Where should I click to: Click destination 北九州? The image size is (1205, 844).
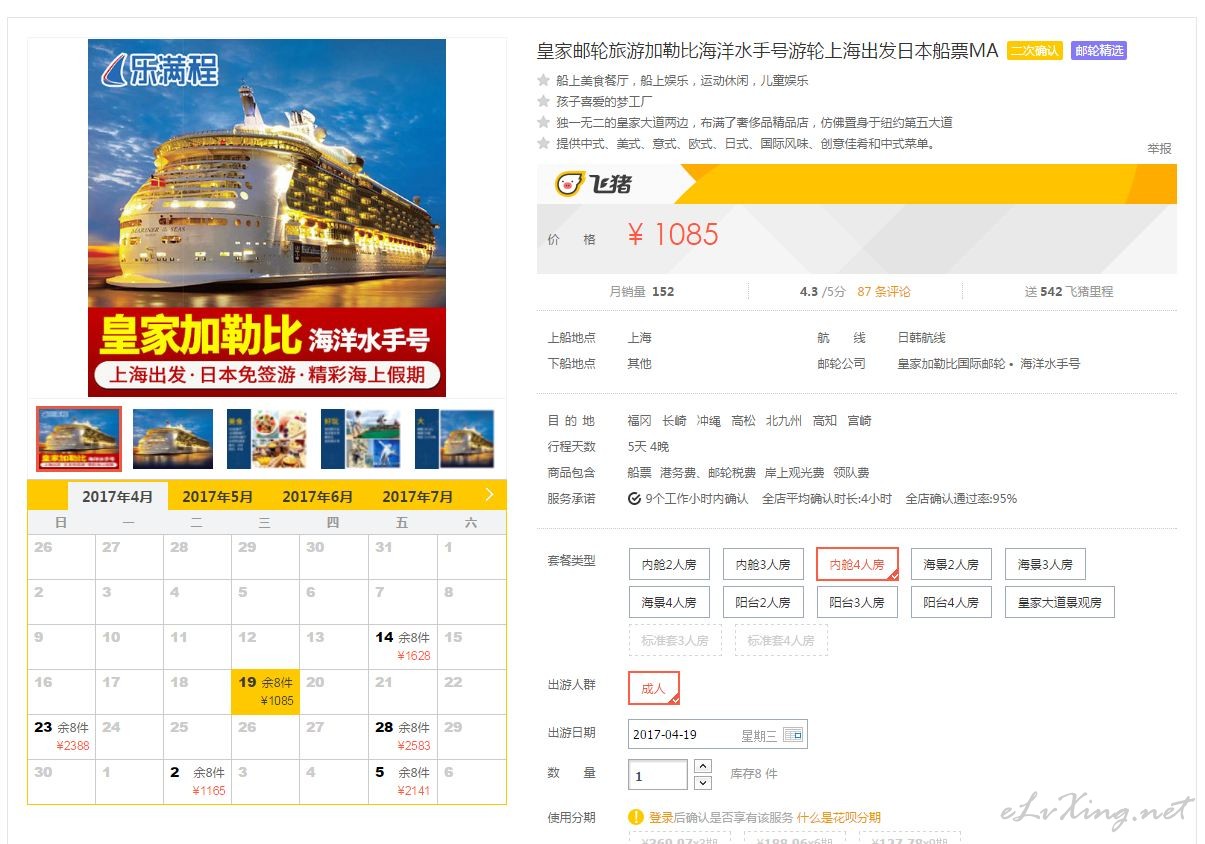point(783,420)
